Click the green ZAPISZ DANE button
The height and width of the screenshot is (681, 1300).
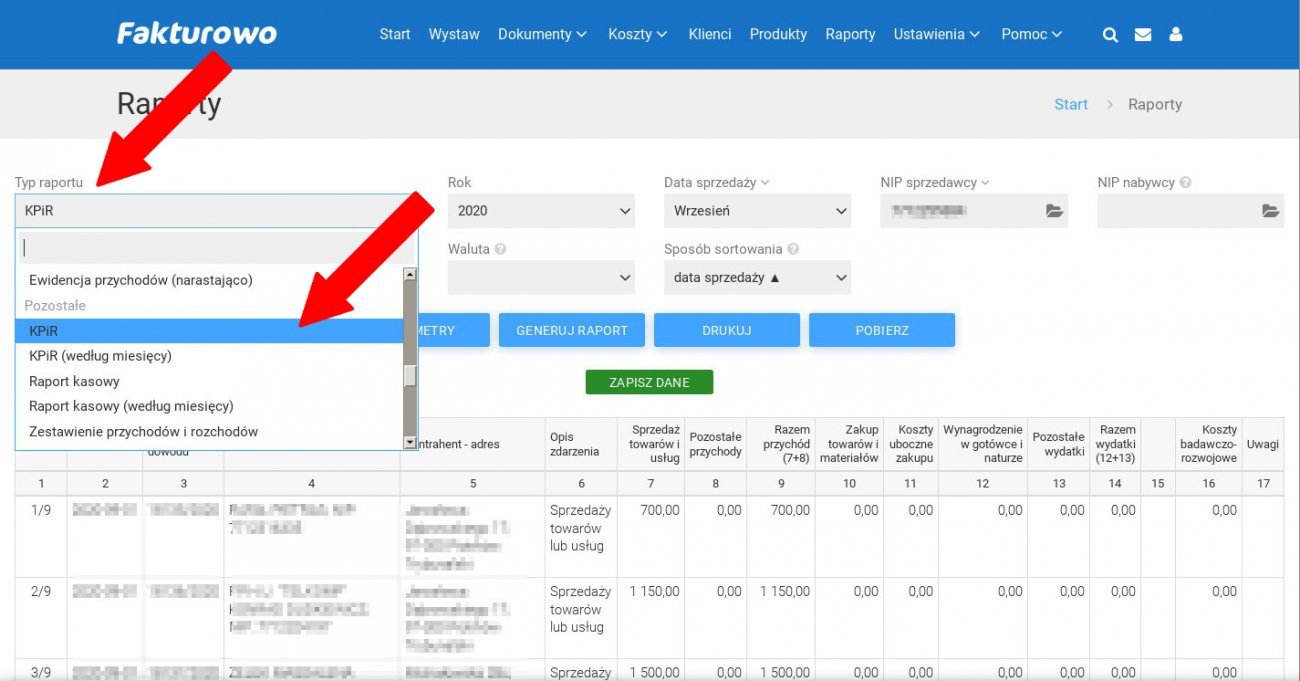click(650, 382)
